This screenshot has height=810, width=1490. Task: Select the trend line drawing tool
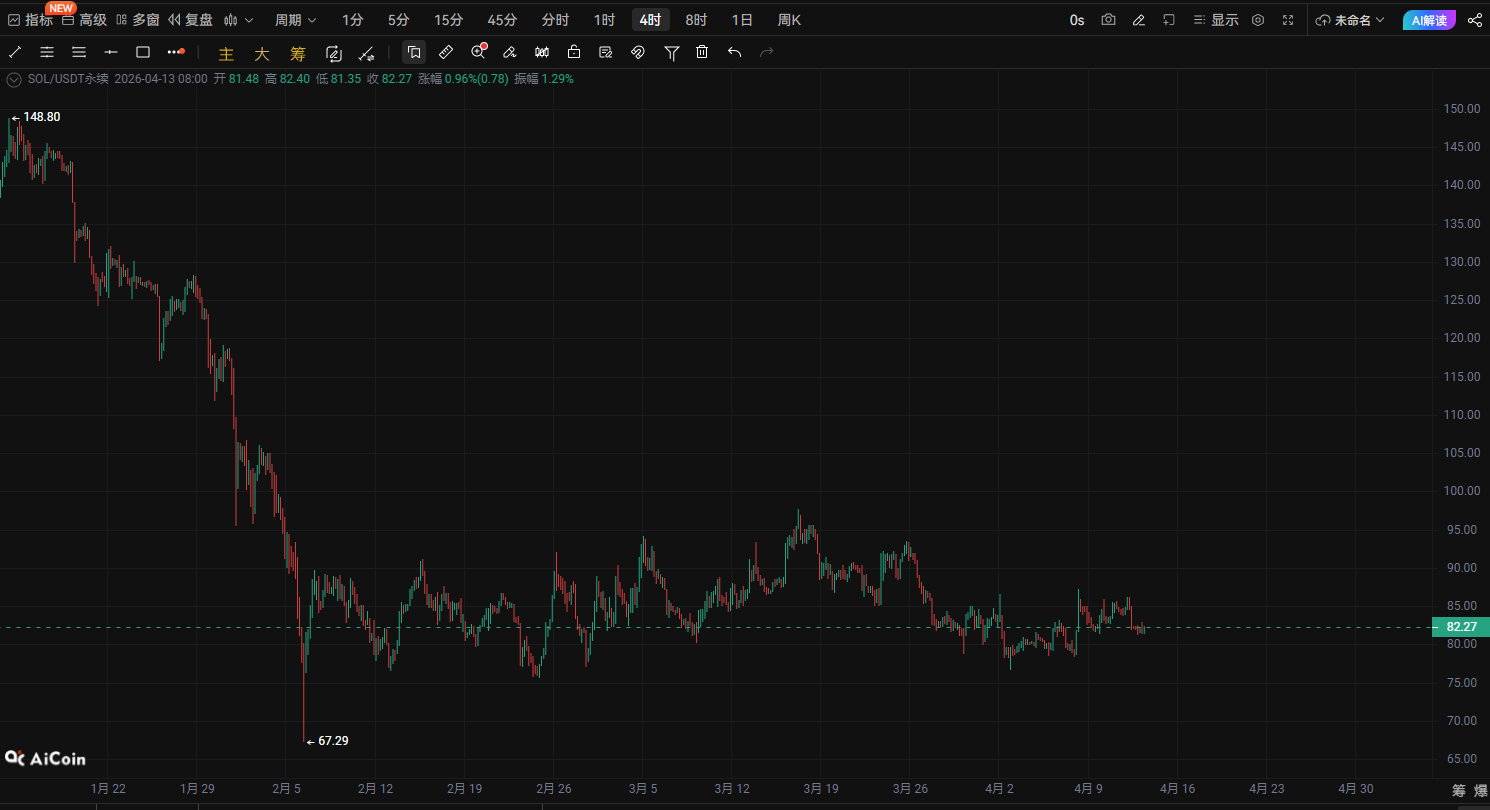15,52
